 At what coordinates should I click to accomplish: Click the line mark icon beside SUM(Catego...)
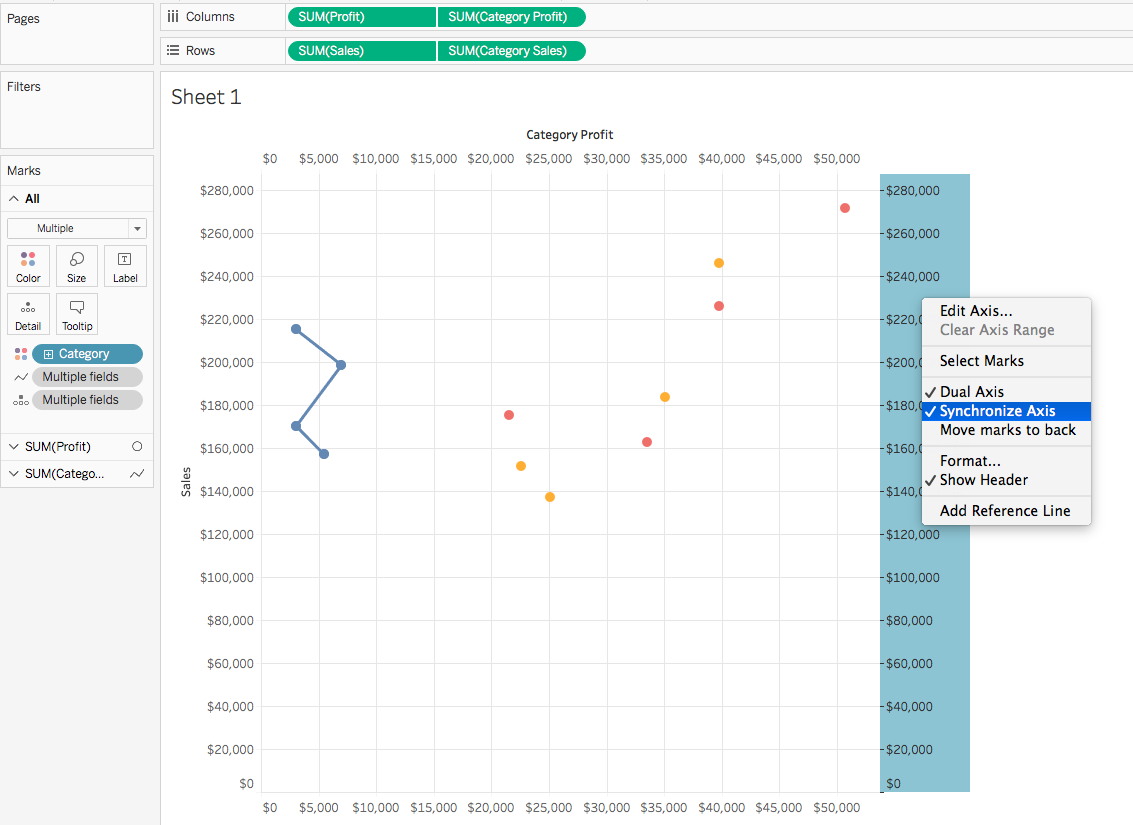click(x=137, y=474)
